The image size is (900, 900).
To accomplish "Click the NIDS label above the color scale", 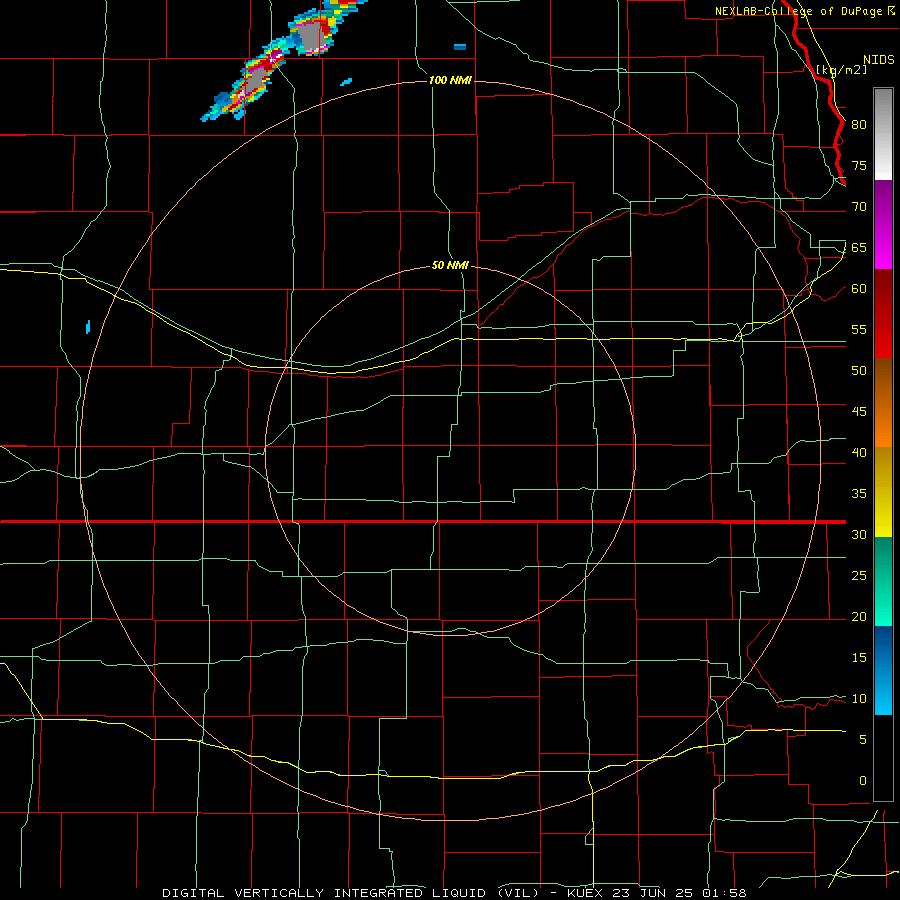I will click(878, 60).
